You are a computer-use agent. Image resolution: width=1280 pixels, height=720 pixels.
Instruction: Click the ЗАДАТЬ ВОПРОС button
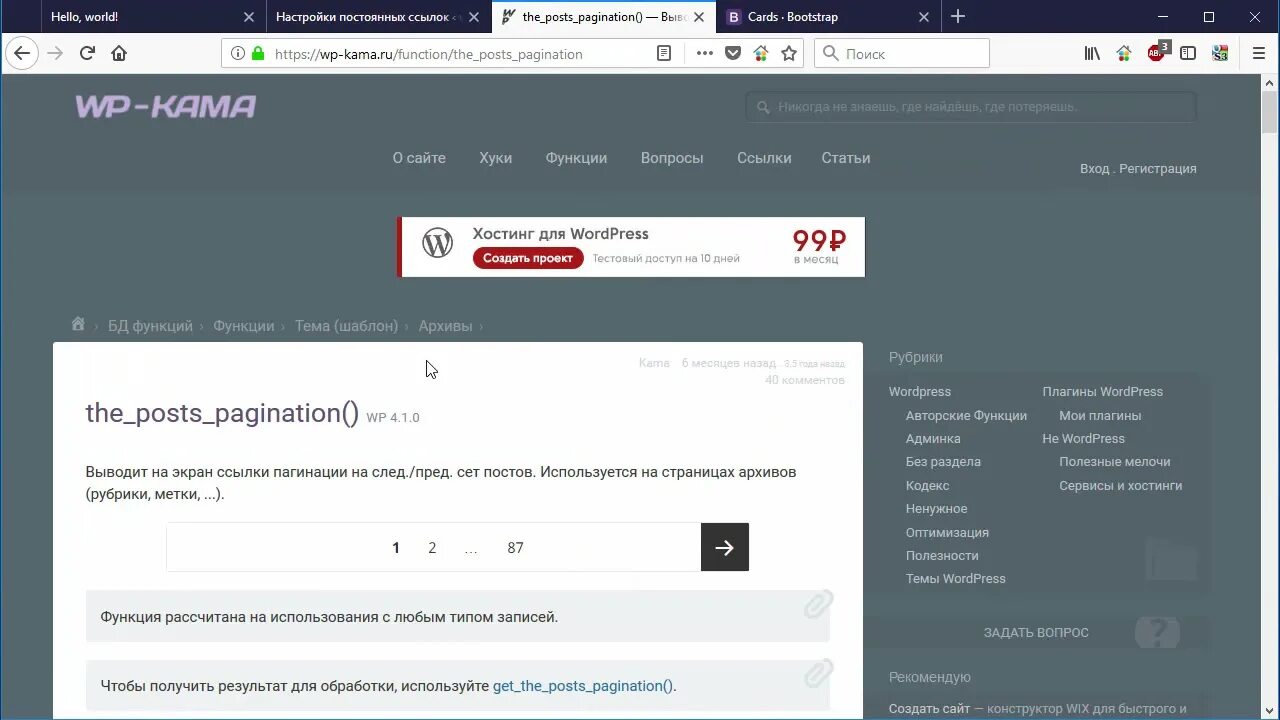1036,632
